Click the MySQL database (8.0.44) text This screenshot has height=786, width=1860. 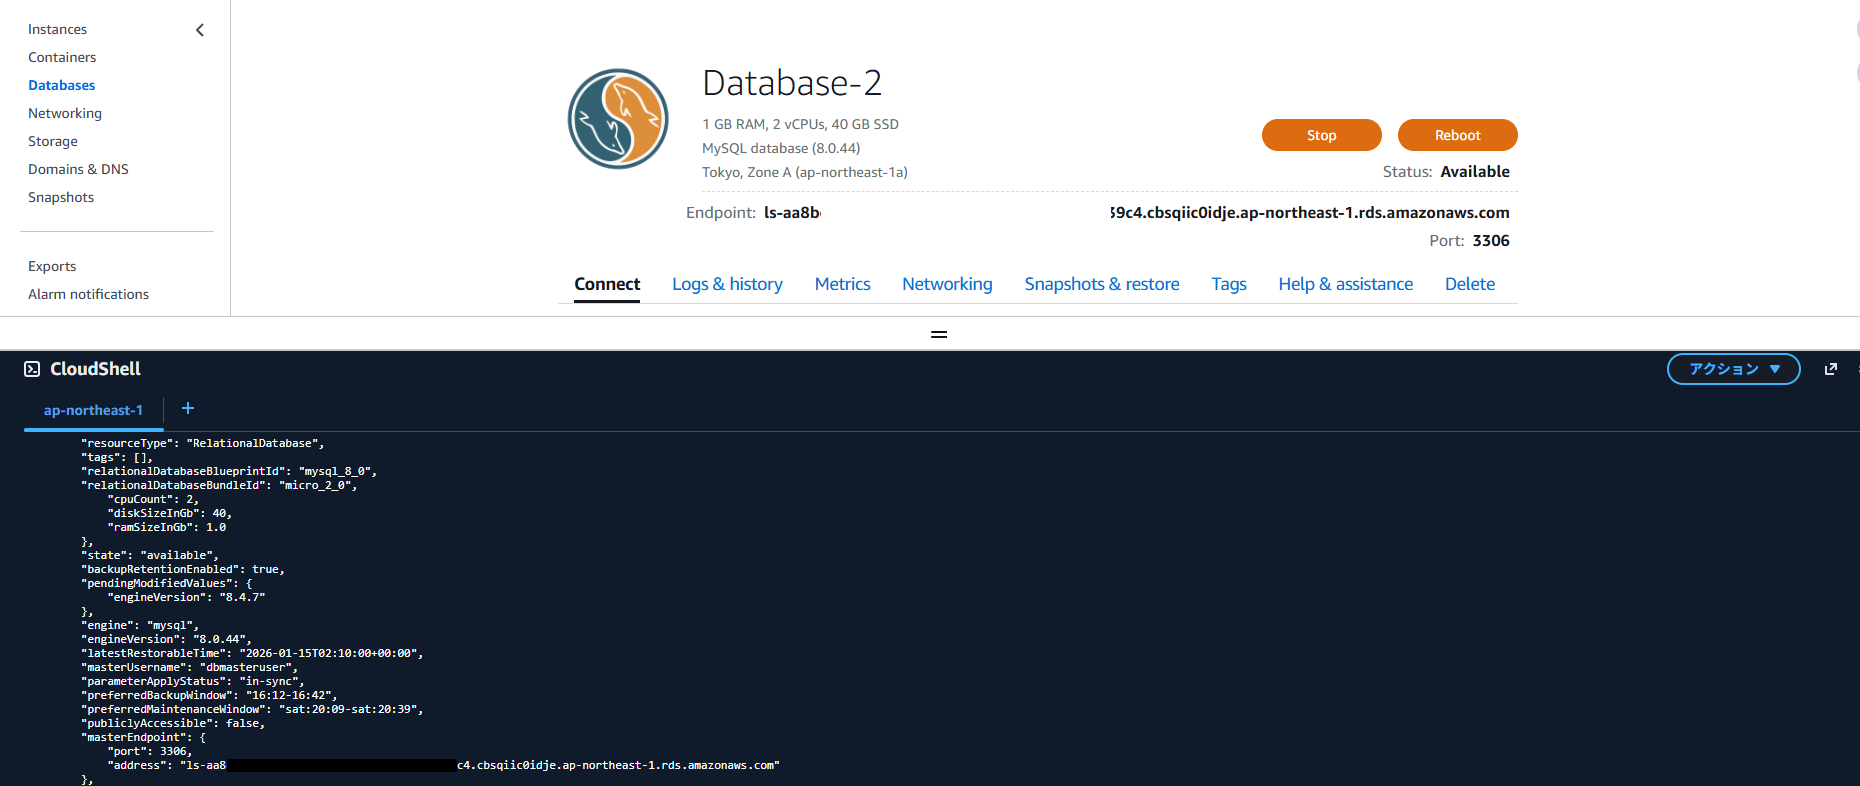(781, 148)
